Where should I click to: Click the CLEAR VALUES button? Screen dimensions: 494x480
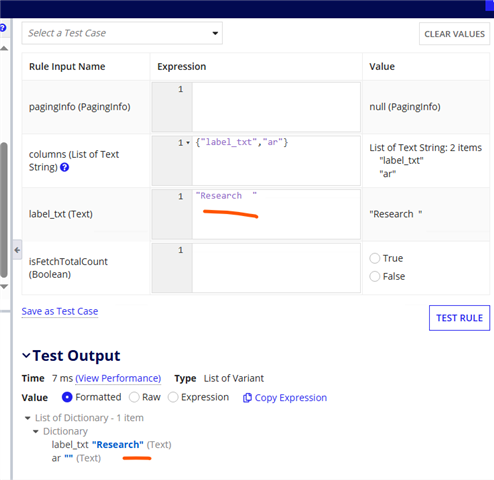point(454,34)
